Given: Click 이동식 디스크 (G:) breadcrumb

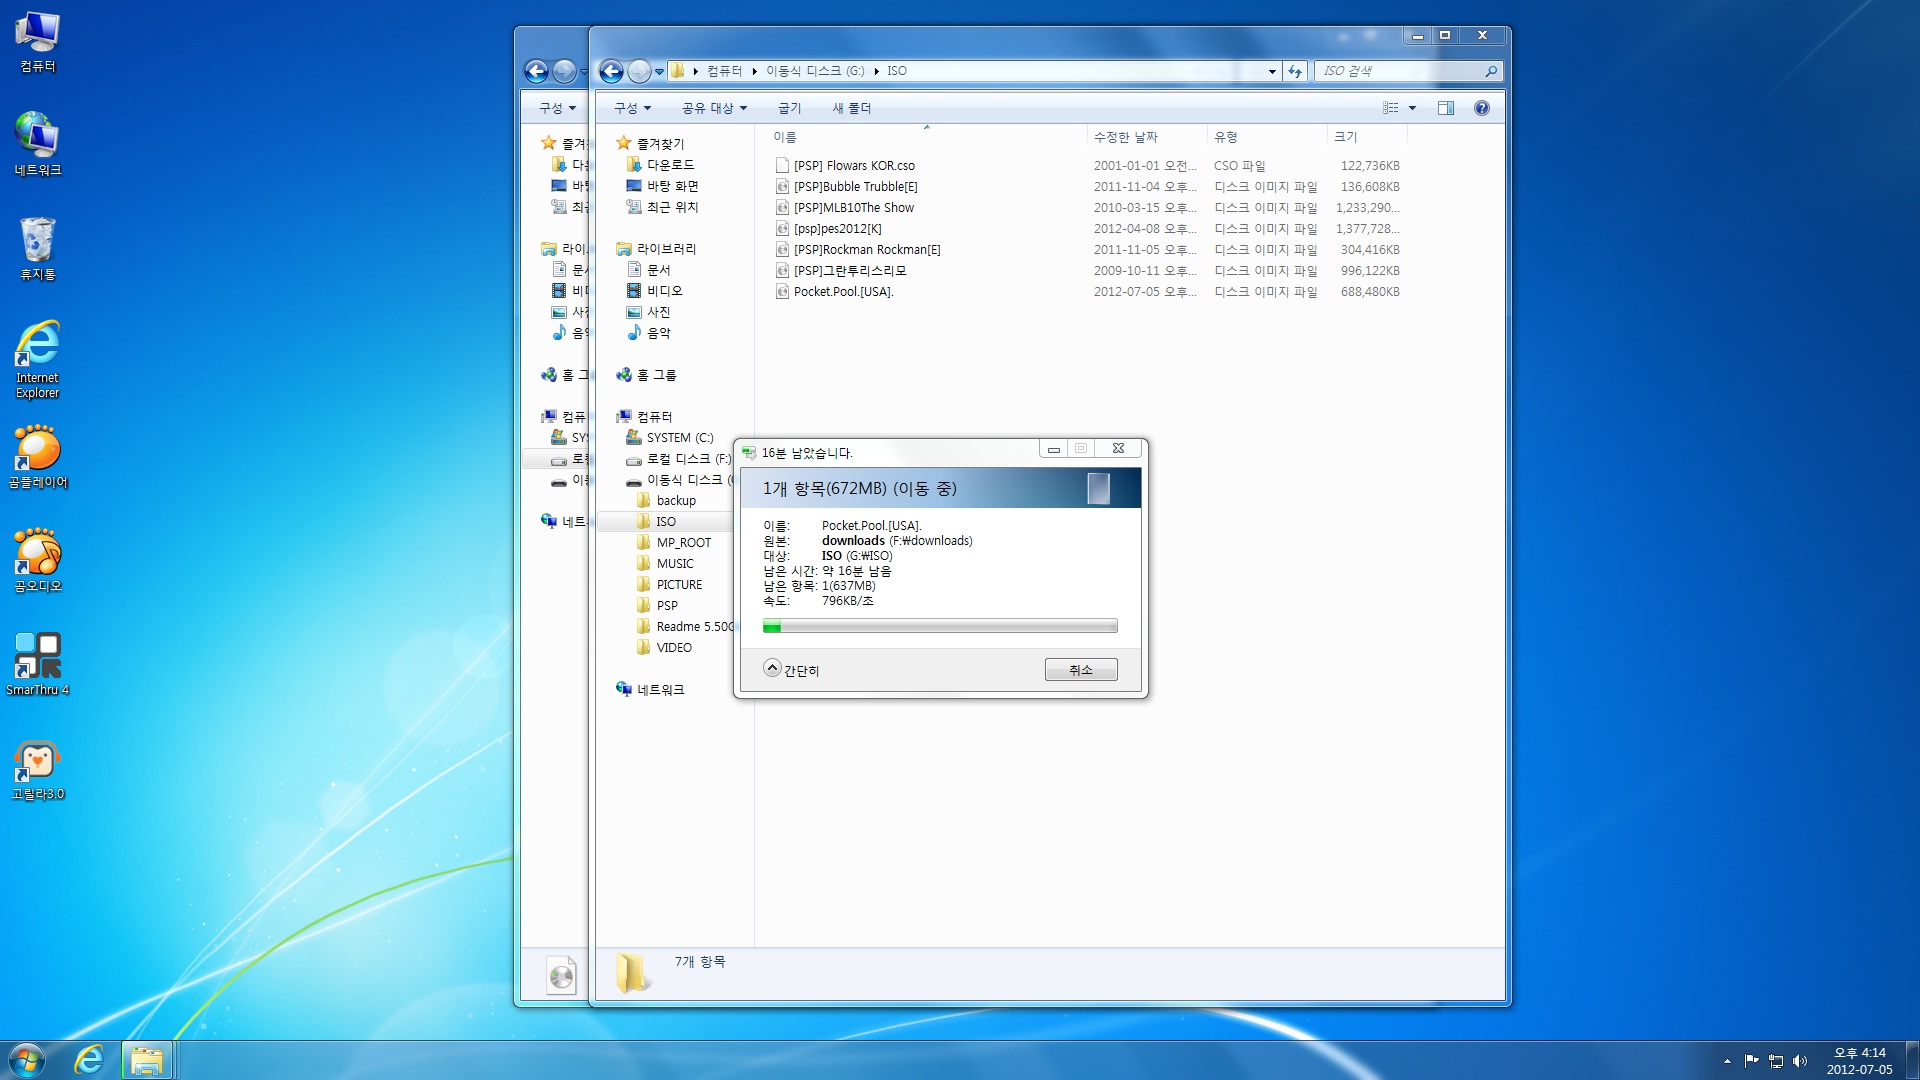Looking at the screenshot, I should point(815,71).
